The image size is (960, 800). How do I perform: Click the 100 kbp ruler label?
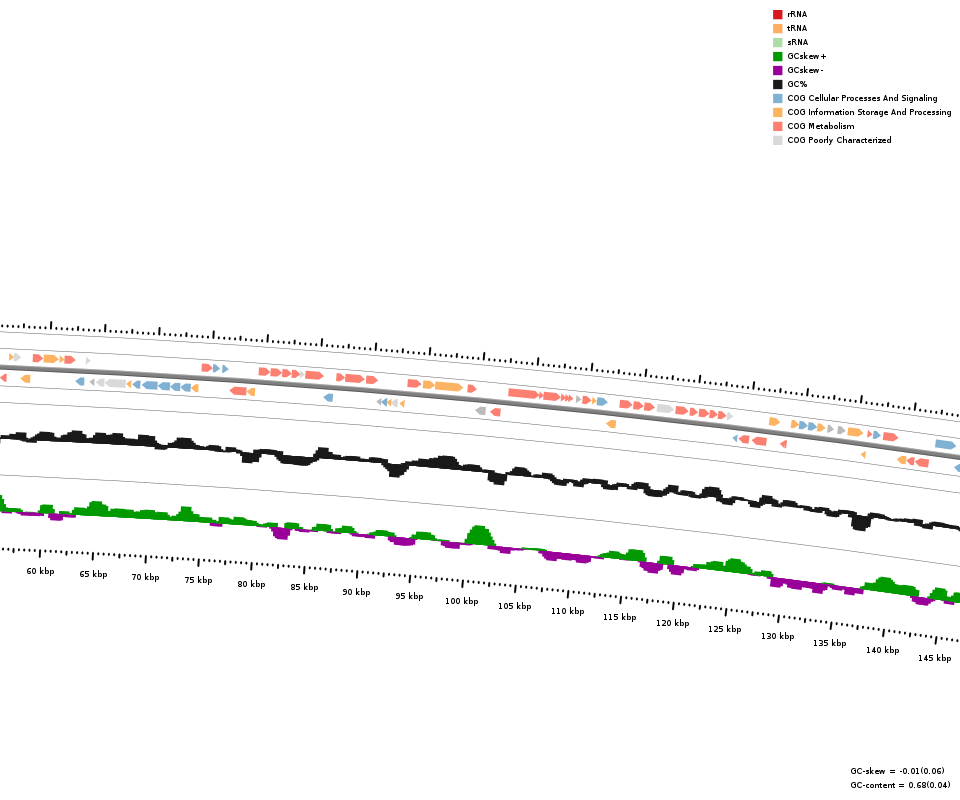tap(461, 601)
